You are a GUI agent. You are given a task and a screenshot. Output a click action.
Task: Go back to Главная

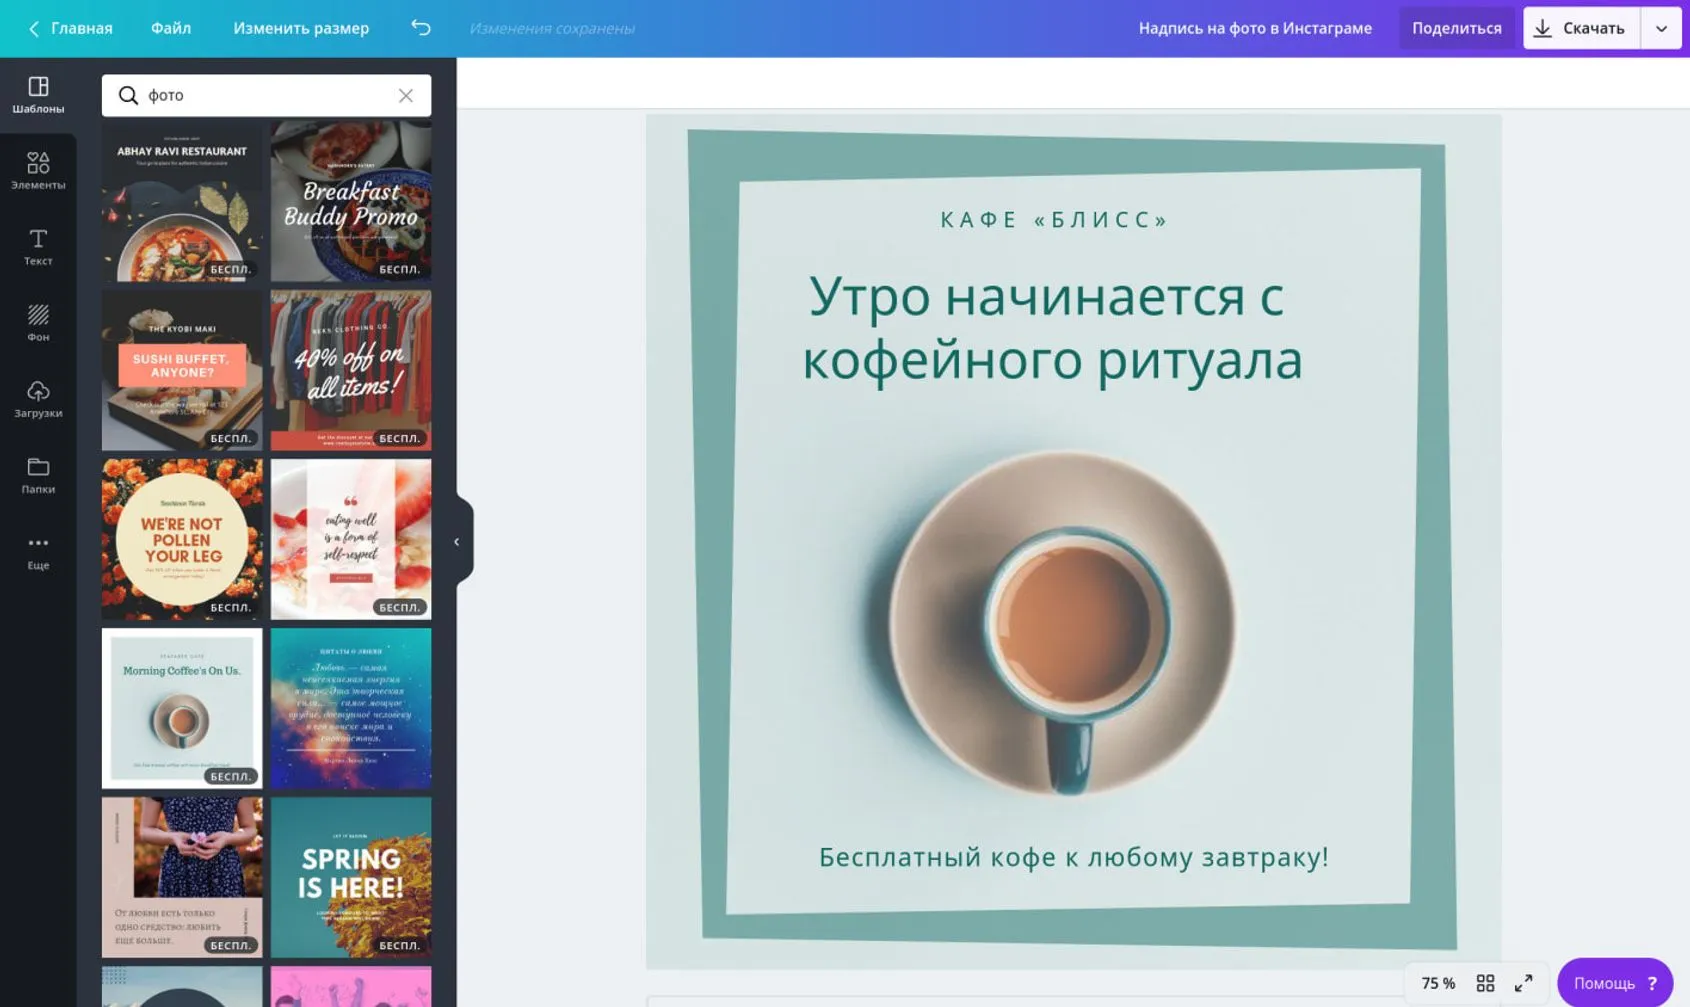(70, 28)
